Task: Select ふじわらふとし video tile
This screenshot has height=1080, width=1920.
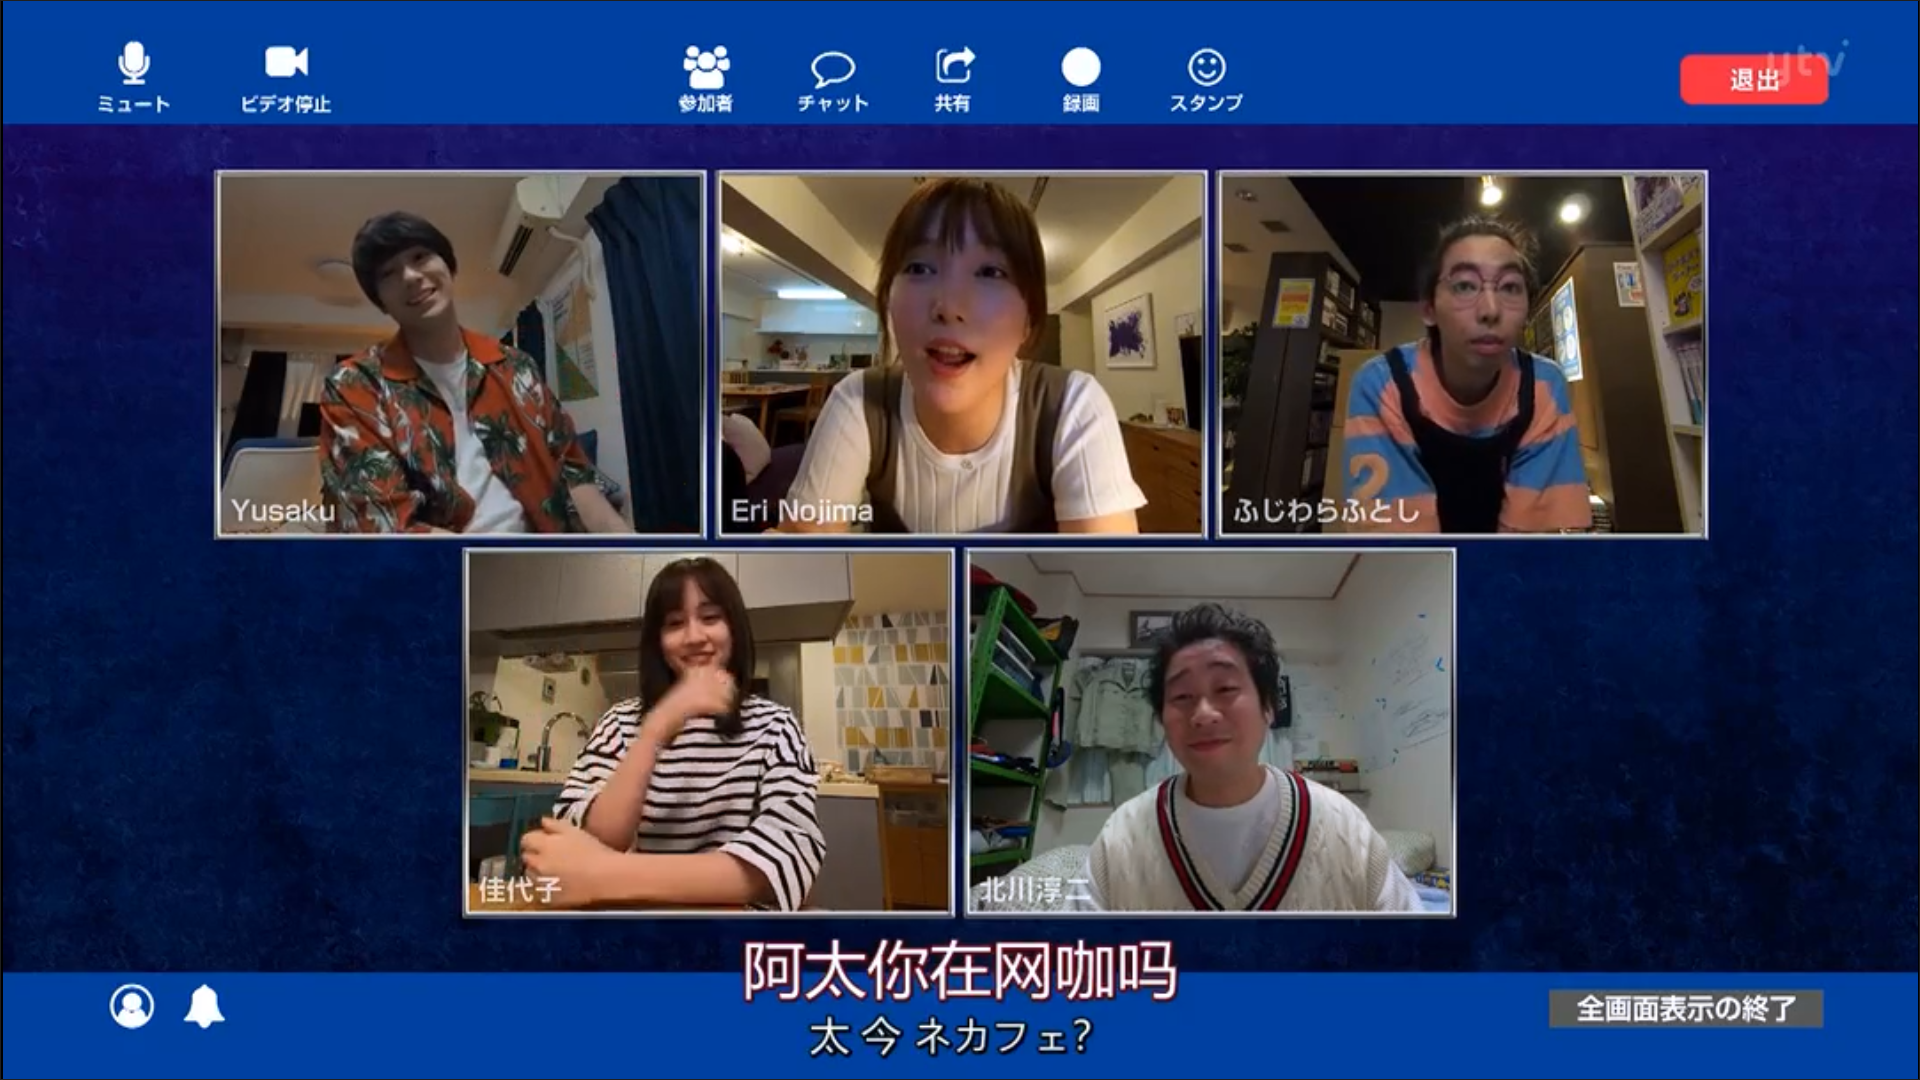Action: (x=1462, y=354)
